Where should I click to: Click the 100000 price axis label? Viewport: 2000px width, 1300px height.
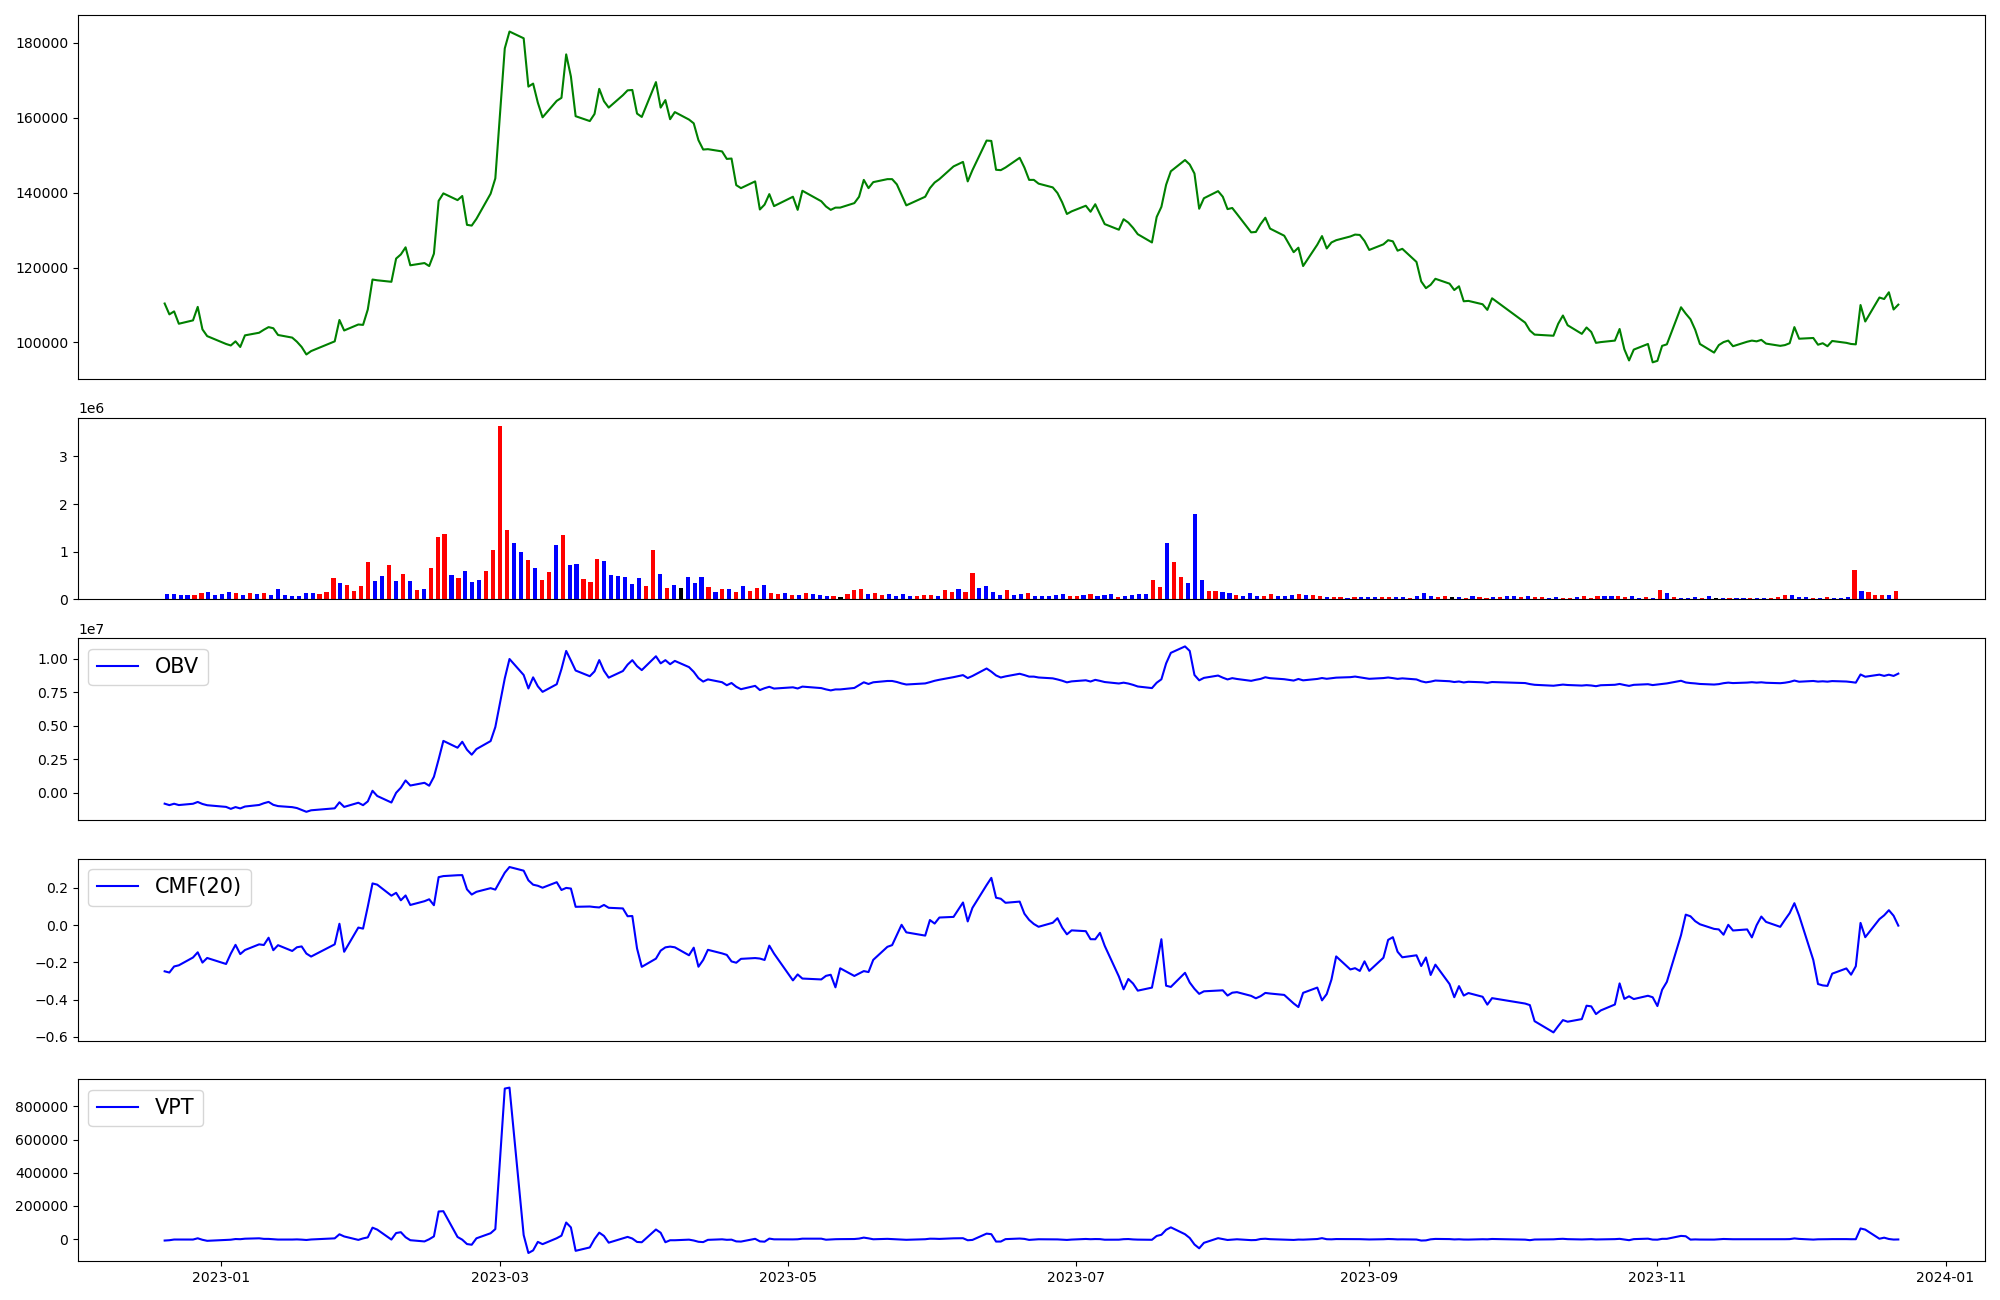point(42,343)
